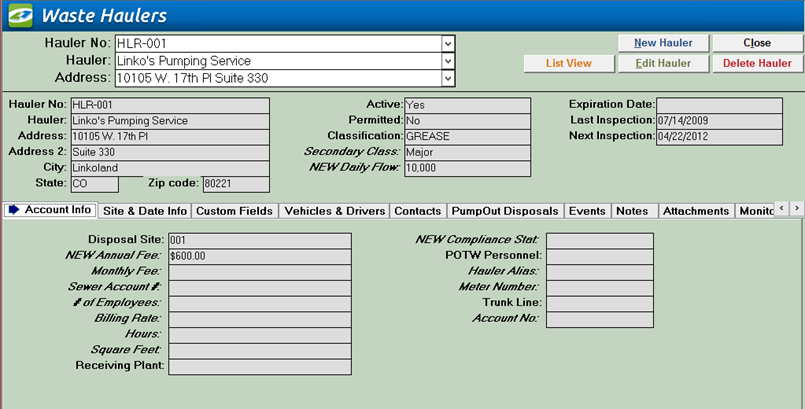Screen dimensions: 805x409
Task: Click the # of Employees field
Action: coord(260,304)
